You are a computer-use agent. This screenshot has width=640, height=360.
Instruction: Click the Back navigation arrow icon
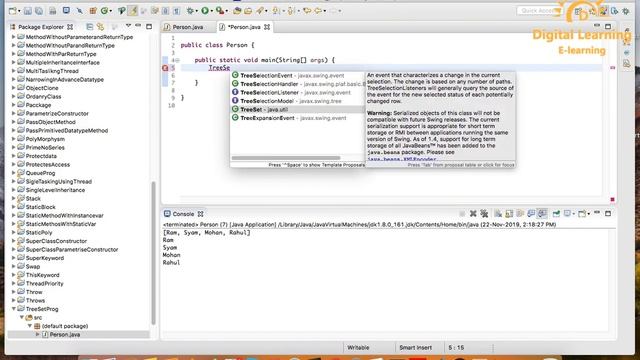[318, 11]
